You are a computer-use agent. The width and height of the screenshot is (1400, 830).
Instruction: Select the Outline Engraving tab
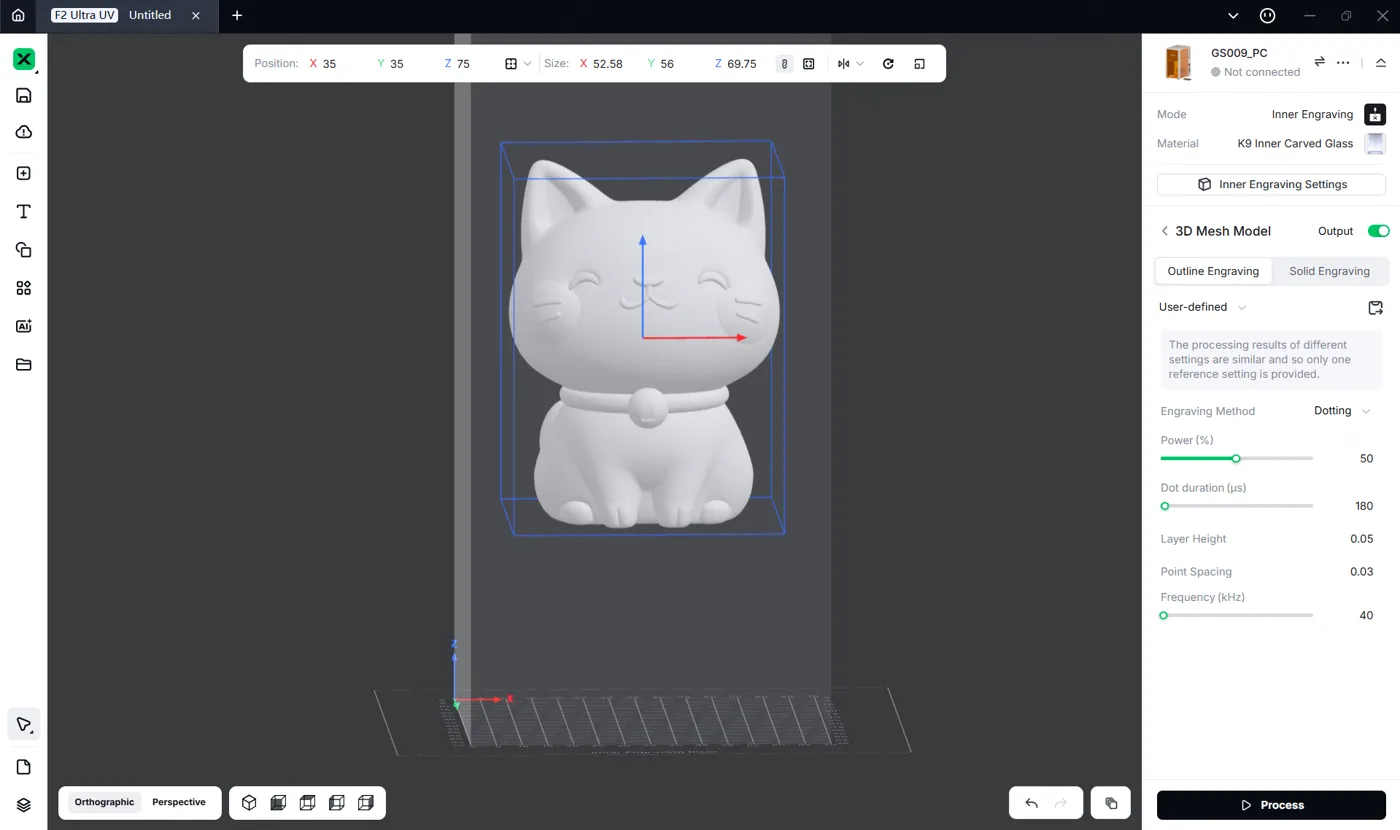coord(1213,271)
